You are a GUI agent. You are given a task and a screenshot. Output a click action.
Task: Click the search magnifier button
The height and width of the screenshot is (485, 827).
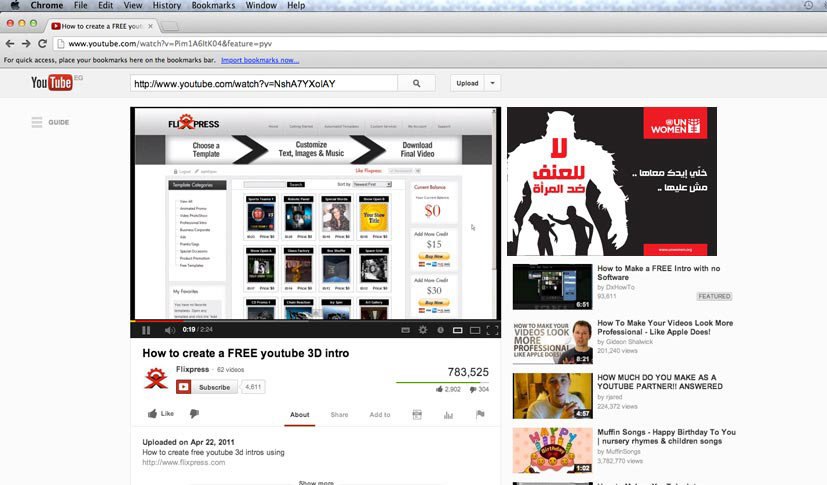pyautogui.click(x=417, y=83)
